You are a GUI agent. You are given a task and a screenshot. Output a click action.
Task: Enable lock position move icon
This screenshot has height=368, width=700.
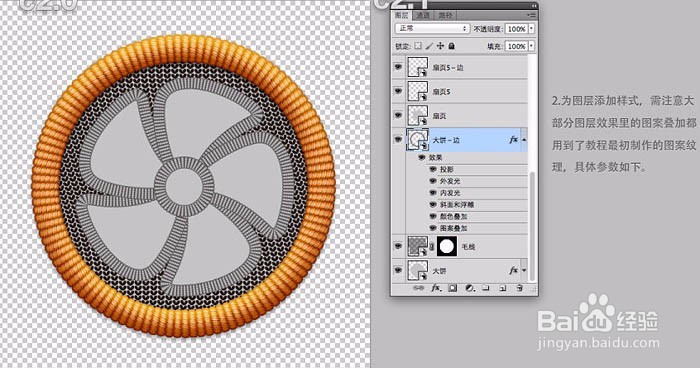(440, 46)
